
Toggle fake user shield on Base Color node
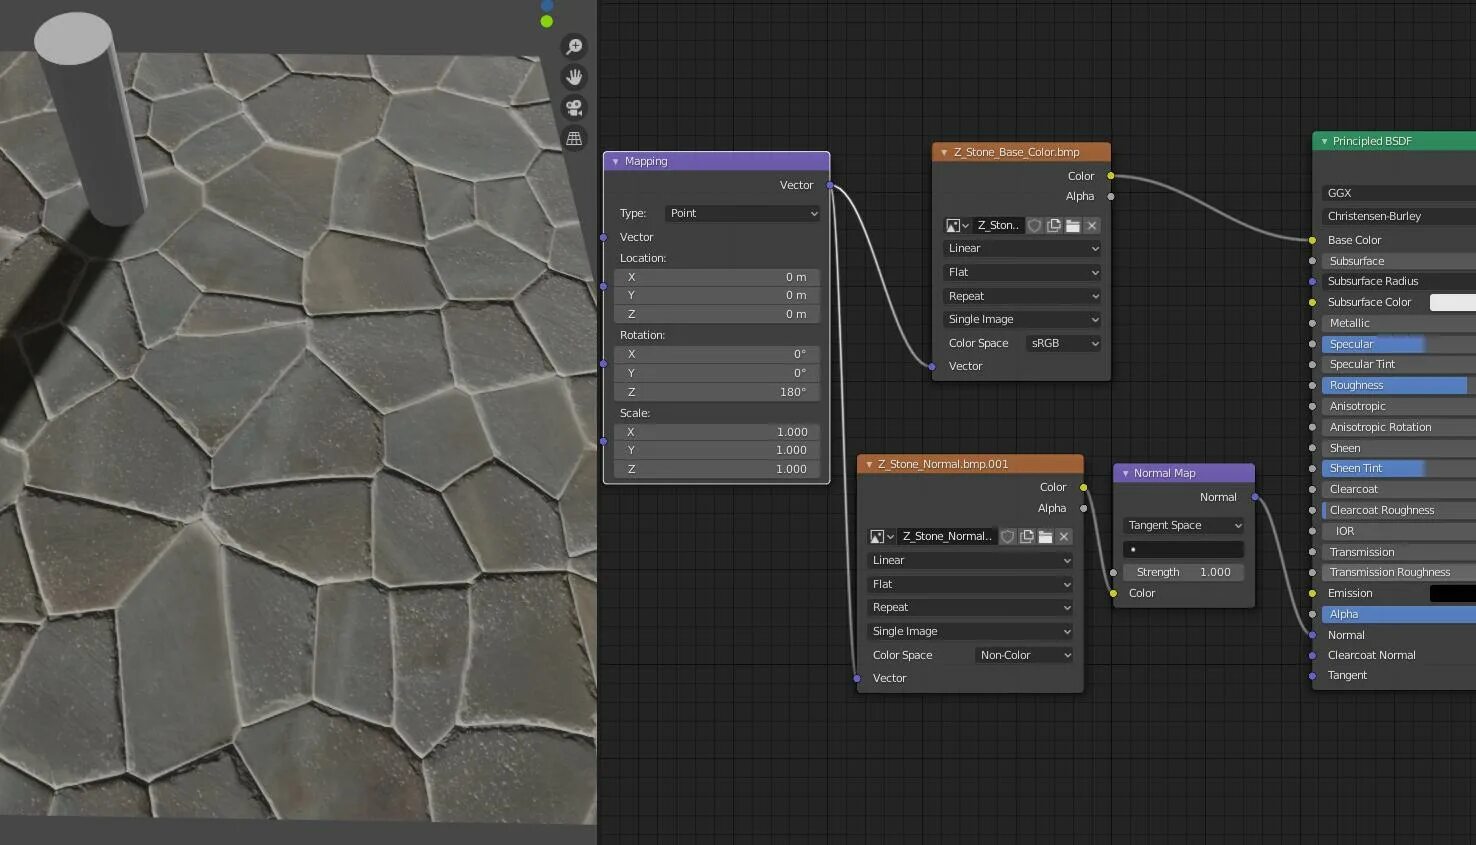(x=1035, y=226)
